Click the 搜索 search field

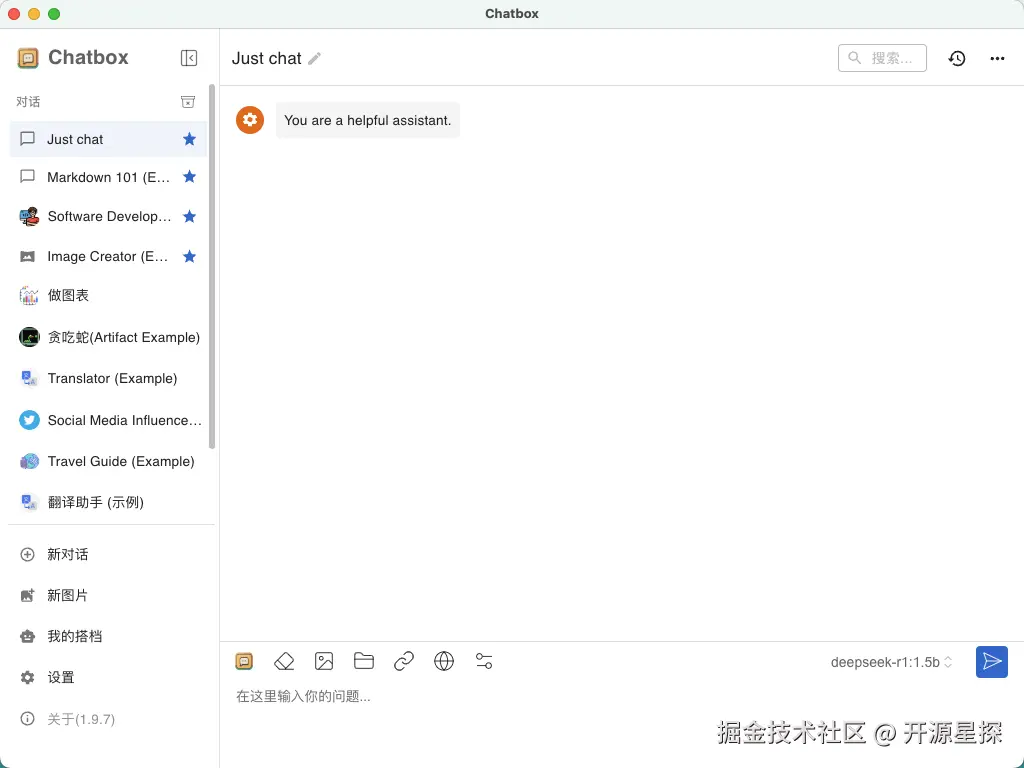882,58
